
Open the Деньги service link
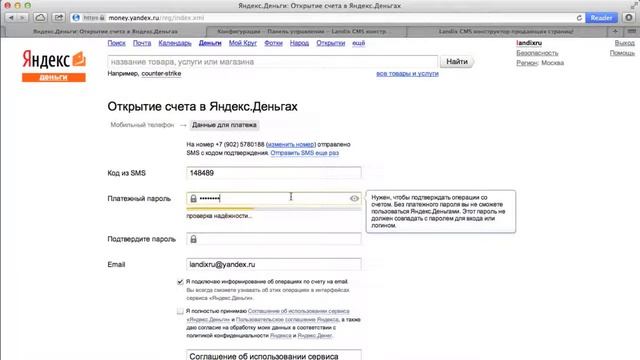(x=210, y=43)
